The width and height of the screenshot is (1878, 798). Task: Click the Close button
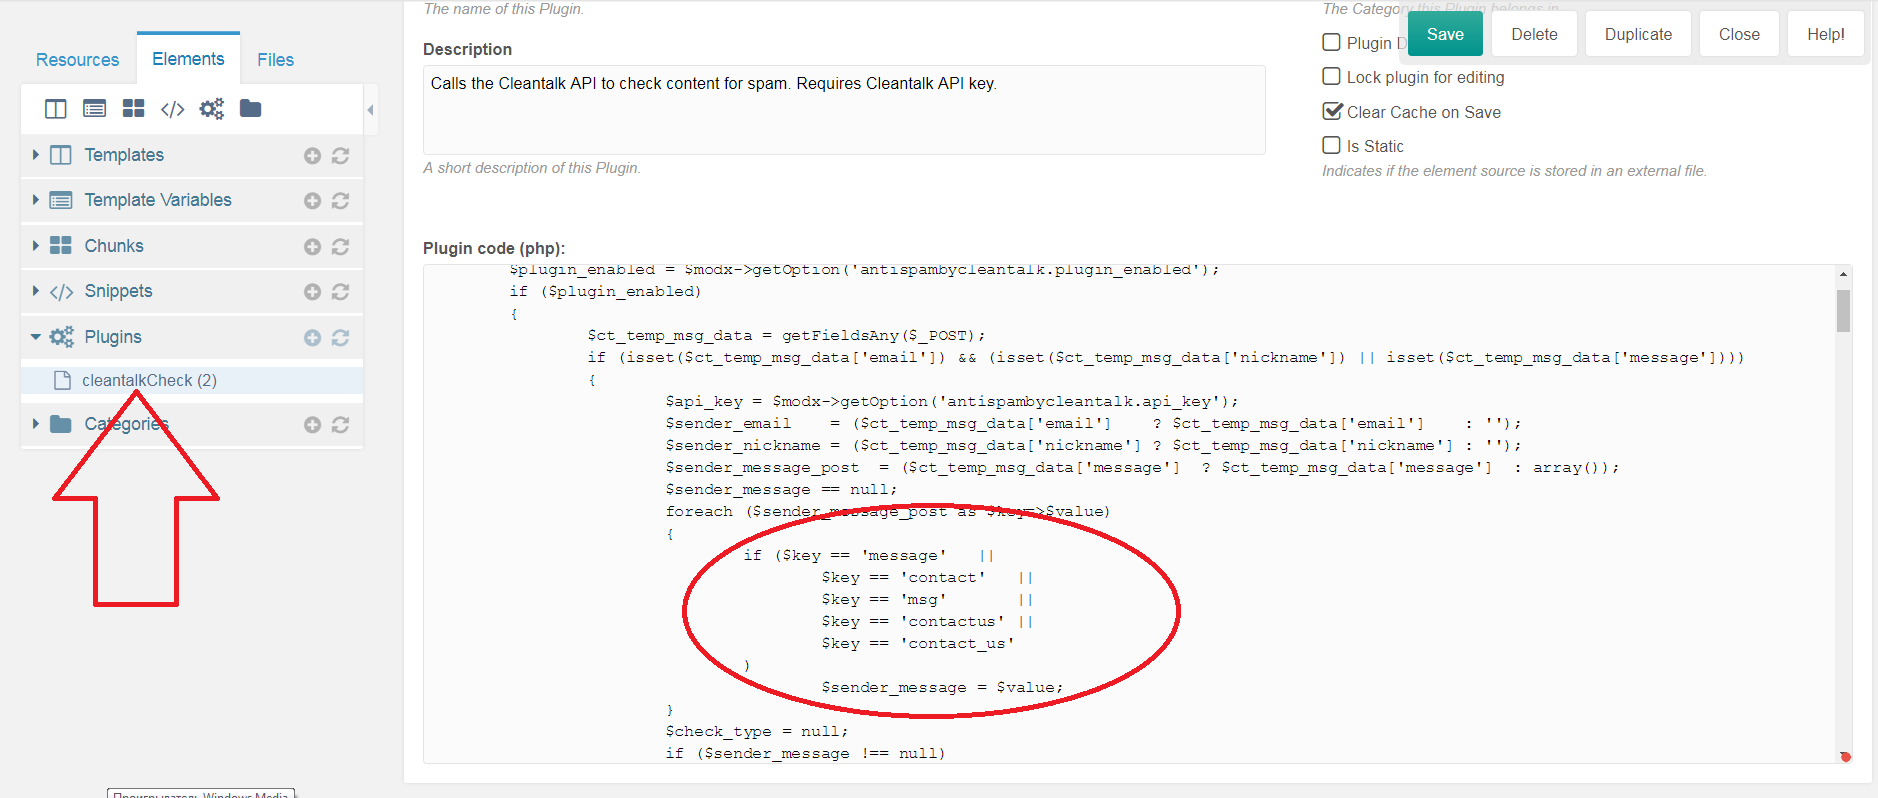(1739, 34)
